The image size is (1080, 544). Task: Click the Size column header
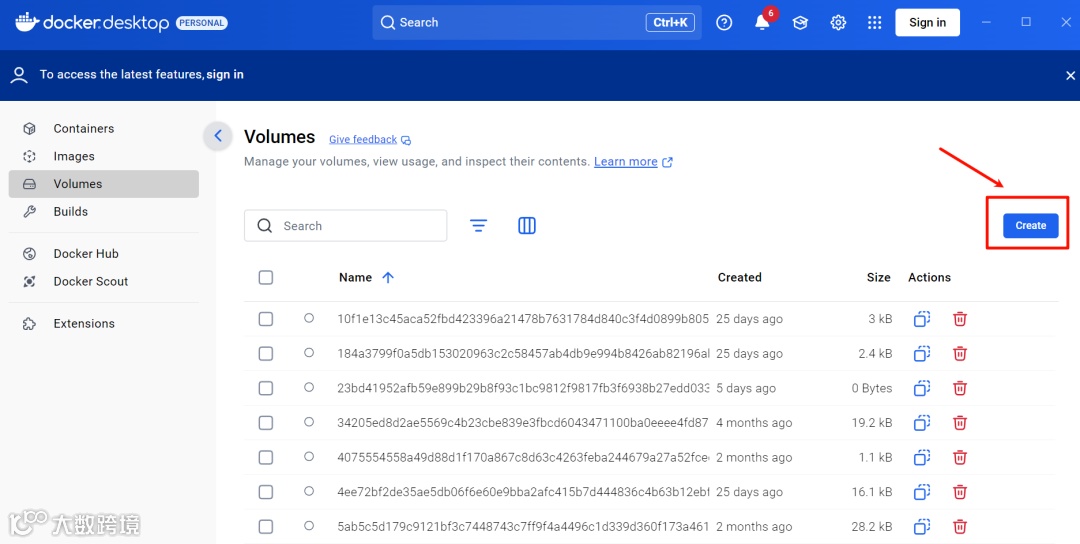[x=878, y=278]
